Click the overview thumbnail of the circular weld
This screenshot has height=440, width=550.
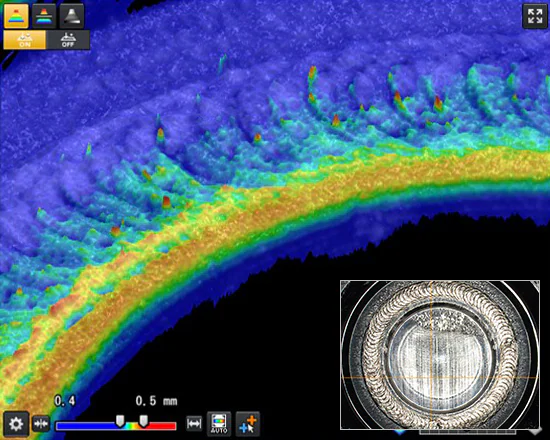point(440,355)
